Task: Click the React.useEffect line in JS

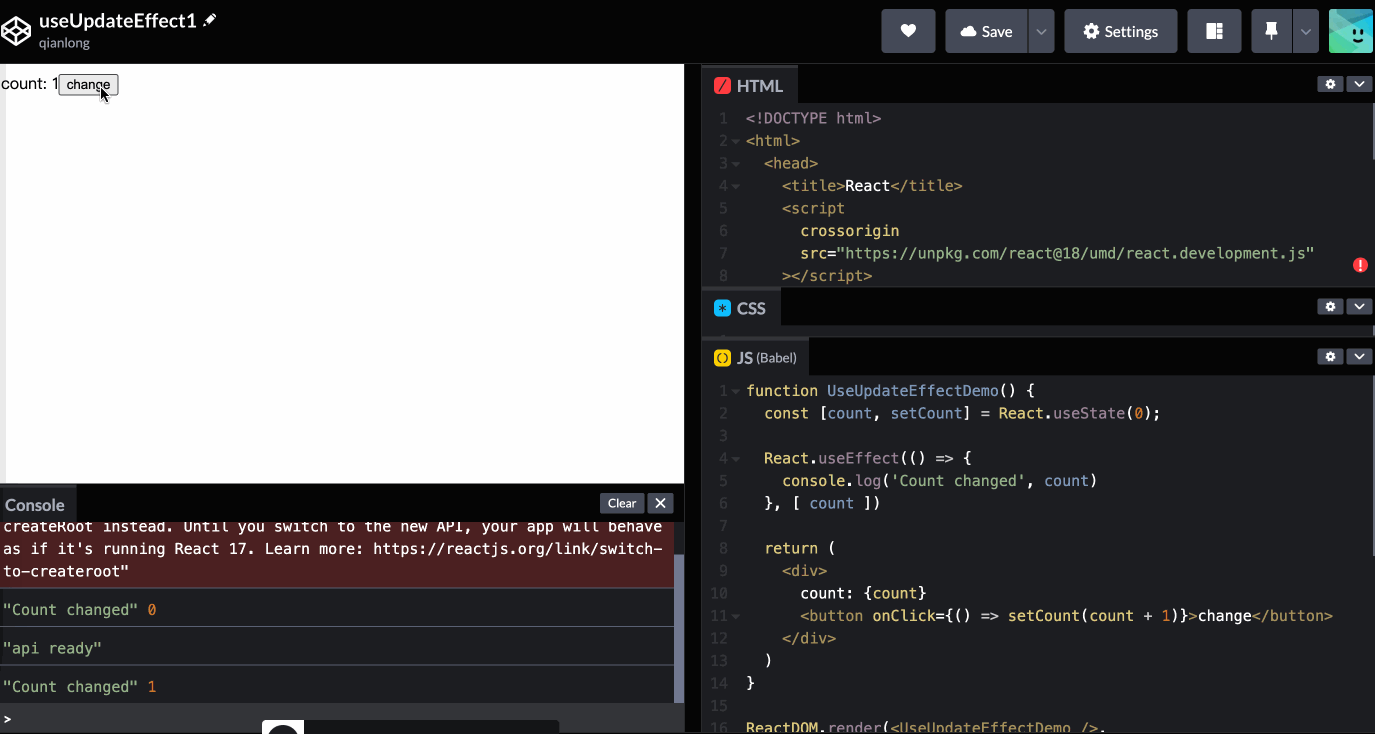Action: [x=868, y=458]
